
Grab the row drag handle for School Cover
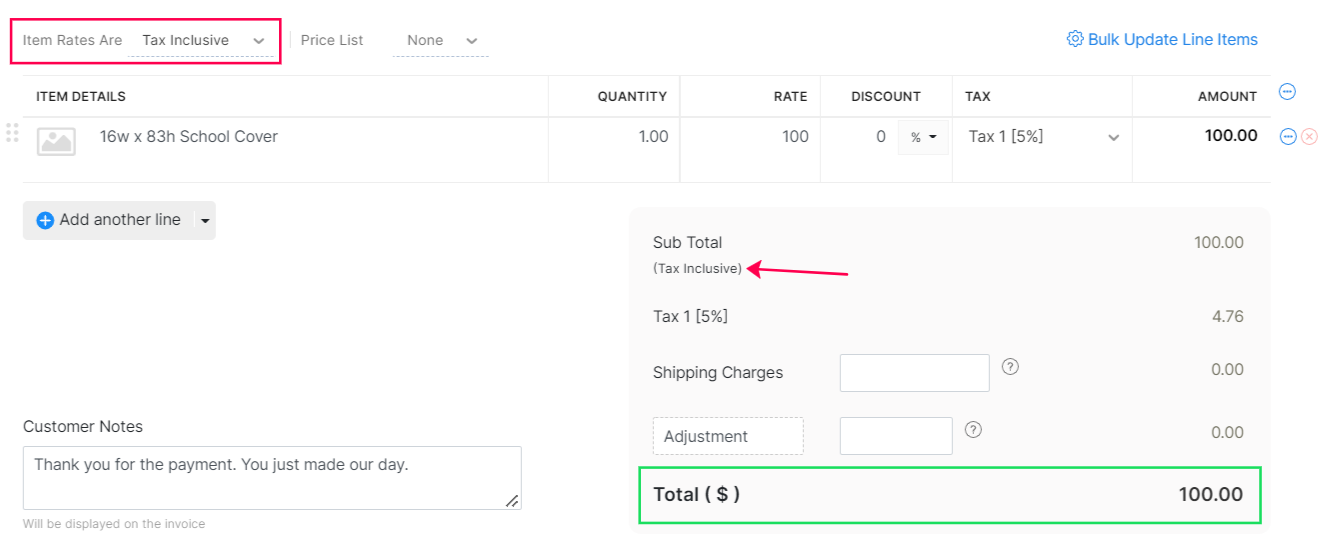coord(12,132)
